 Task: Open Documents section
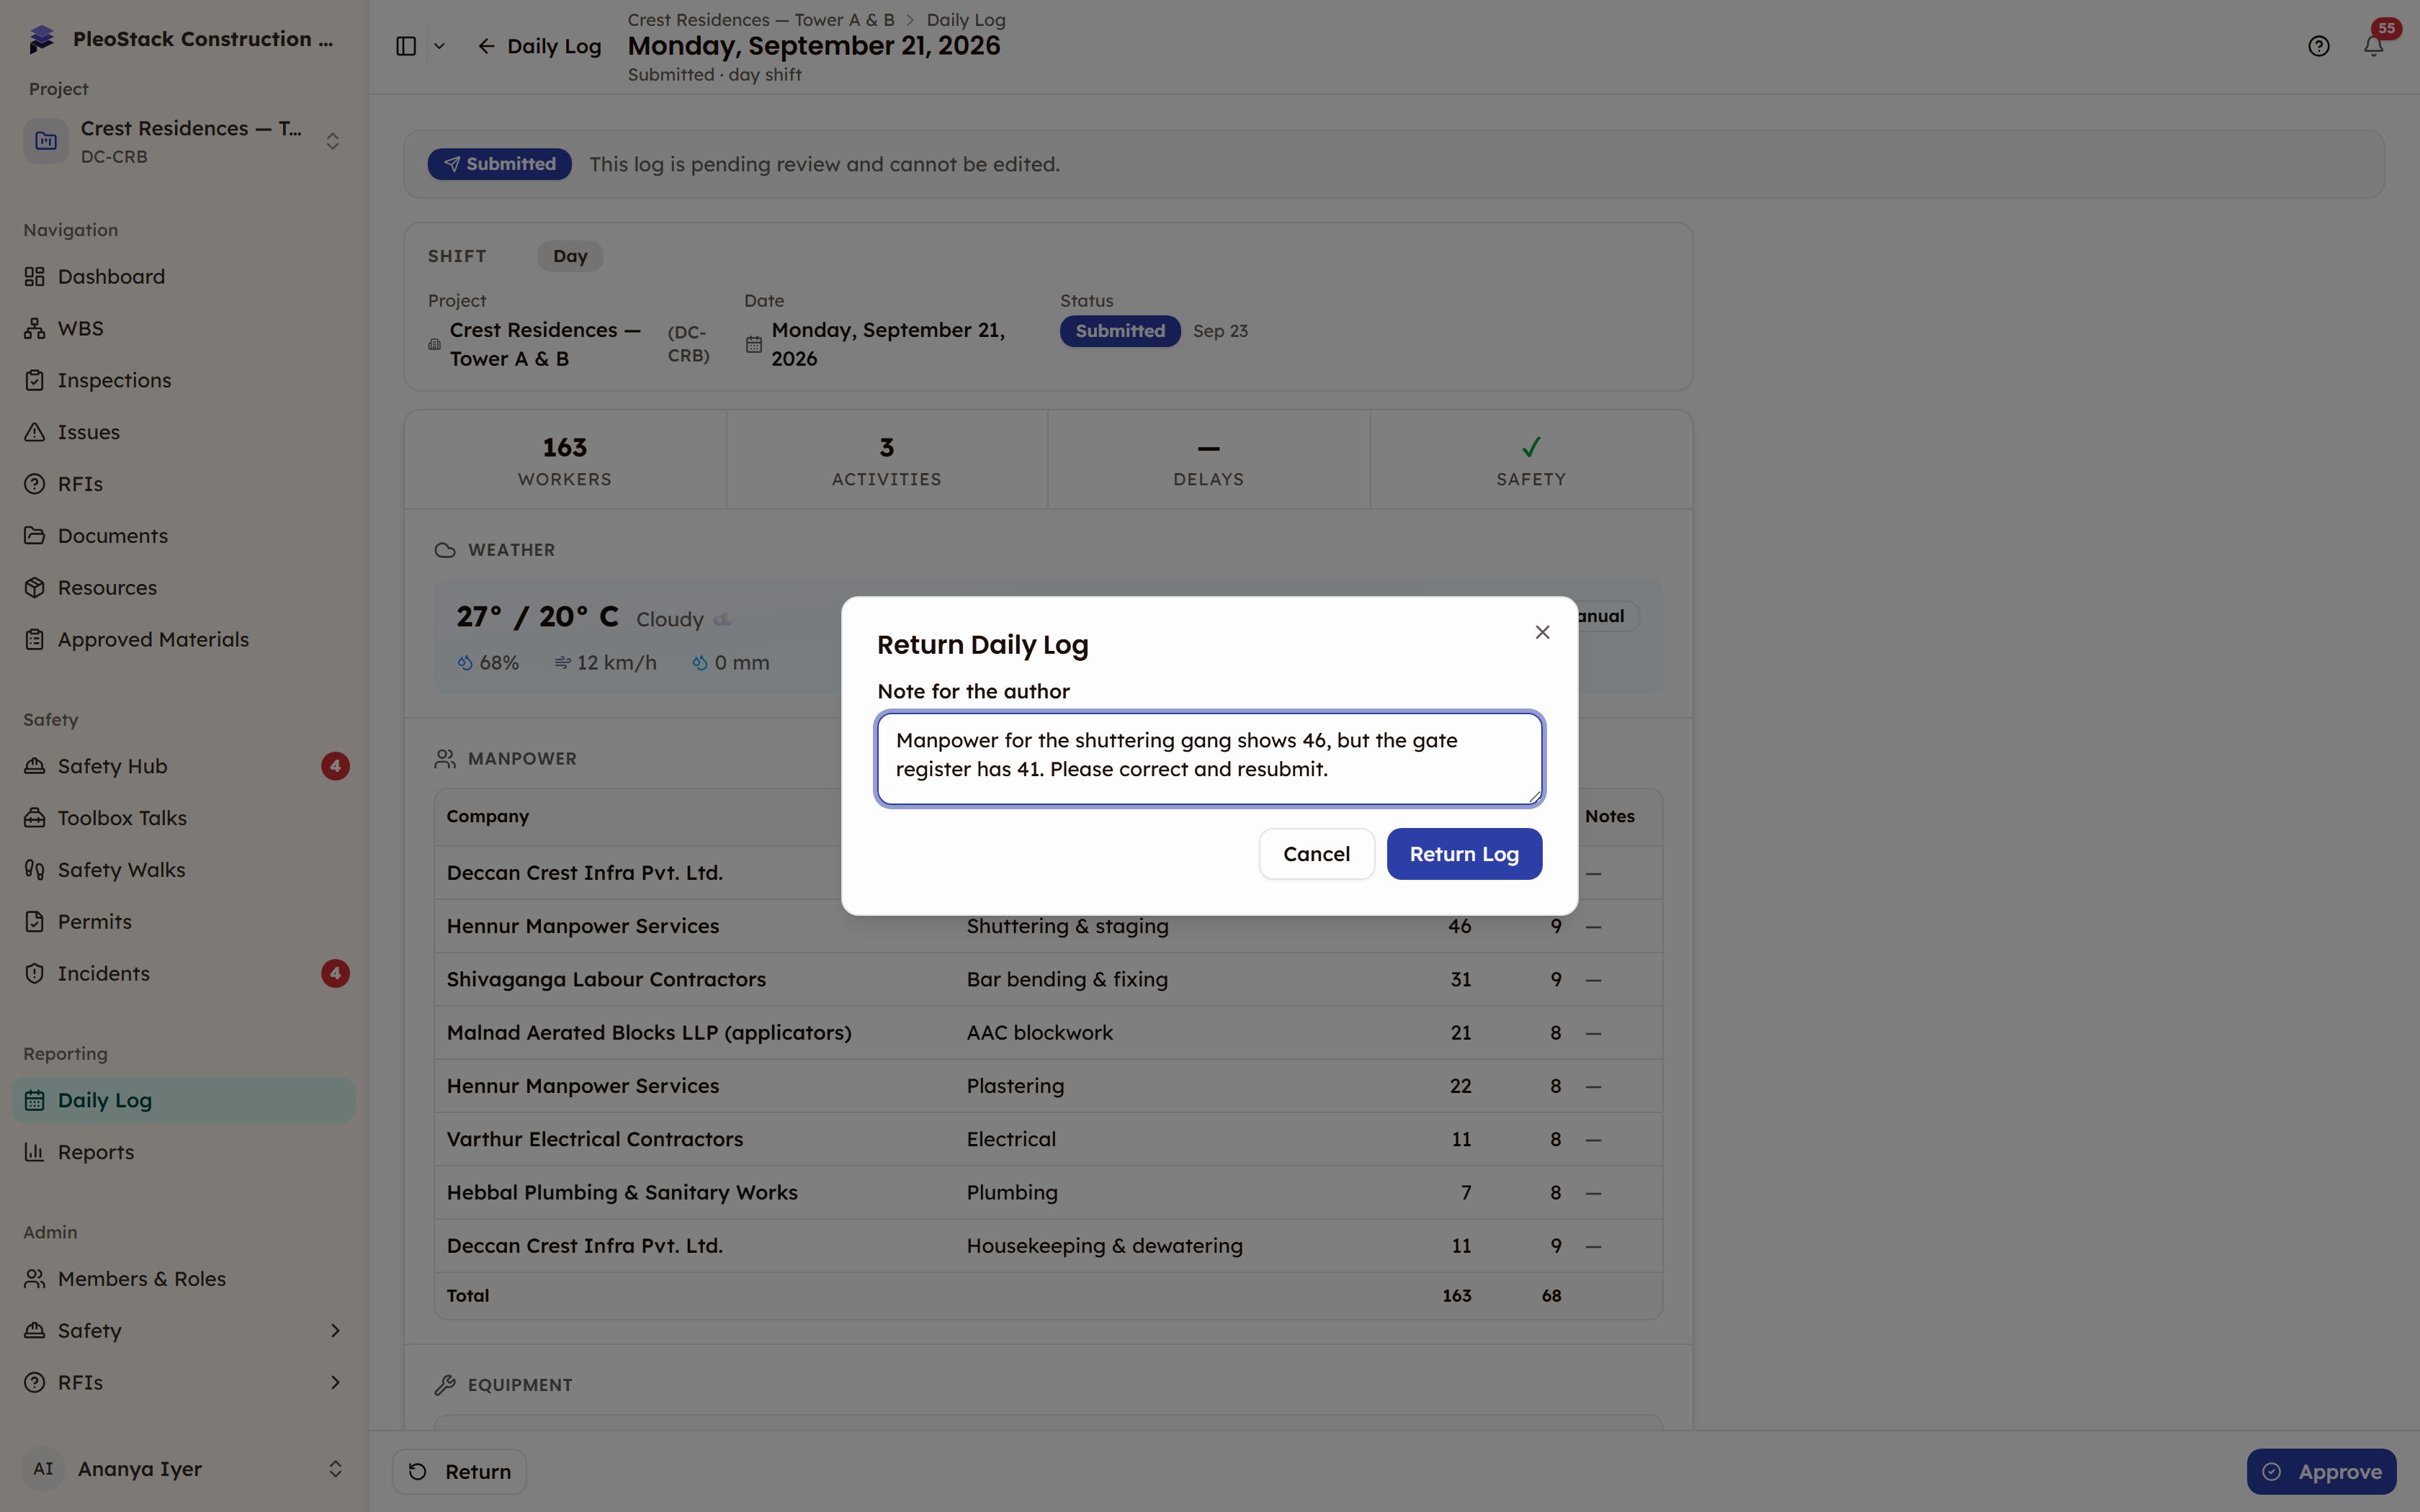click(x=184, y=536)
